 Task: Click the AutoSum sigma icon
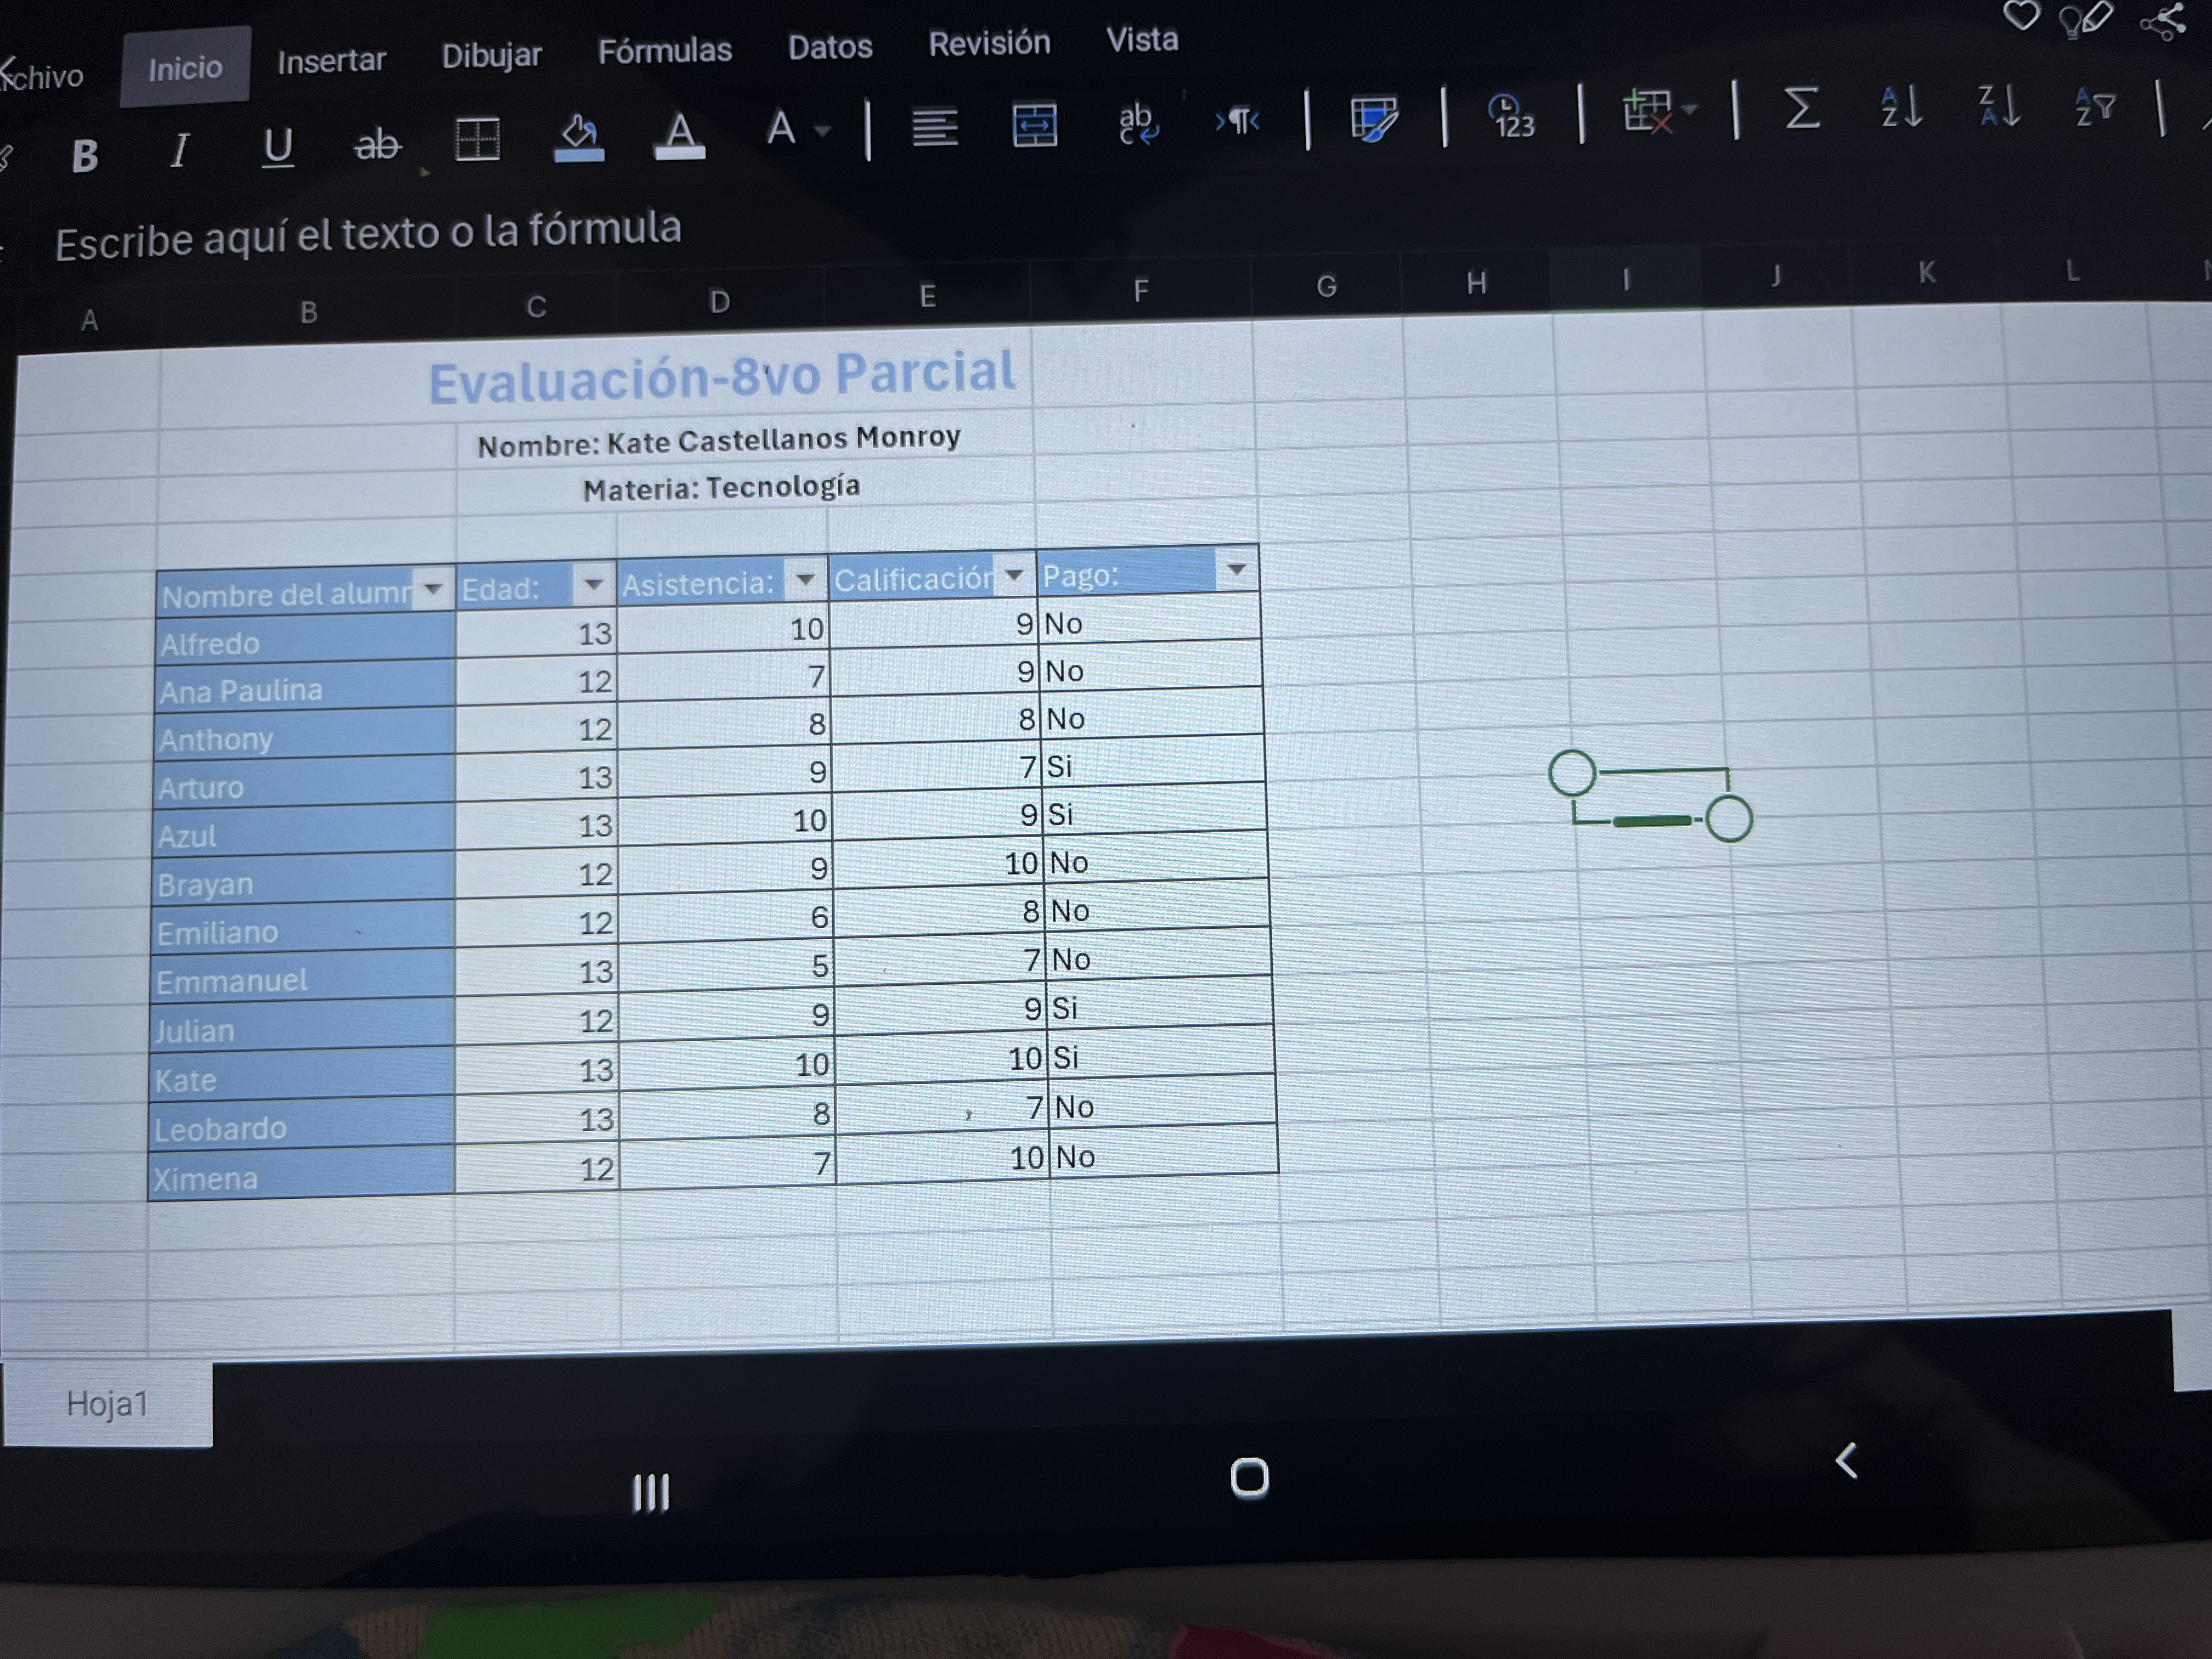[x=1801, y=108]
